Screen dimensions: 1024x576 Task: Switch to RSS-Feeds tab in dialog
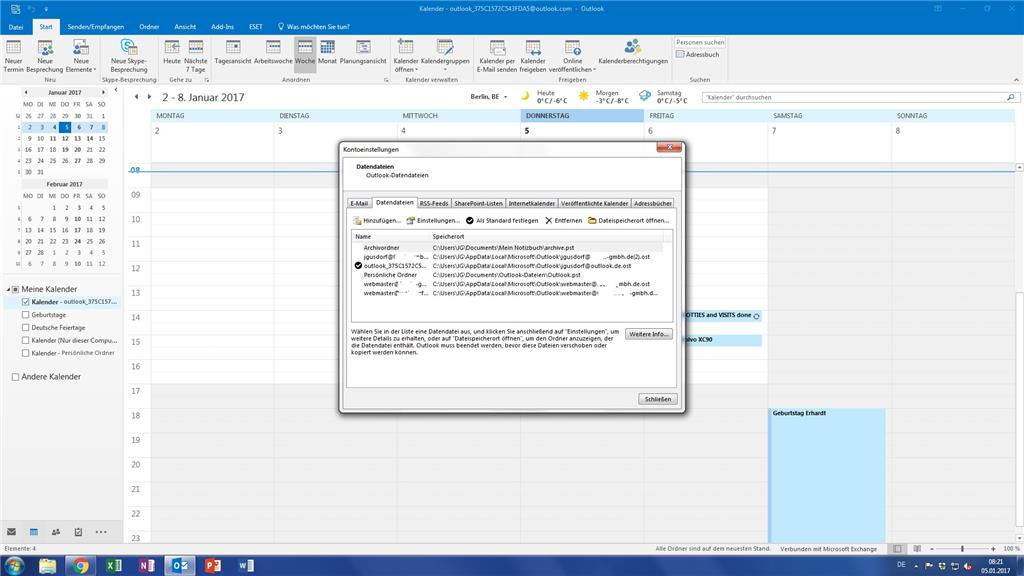point(434,203)
